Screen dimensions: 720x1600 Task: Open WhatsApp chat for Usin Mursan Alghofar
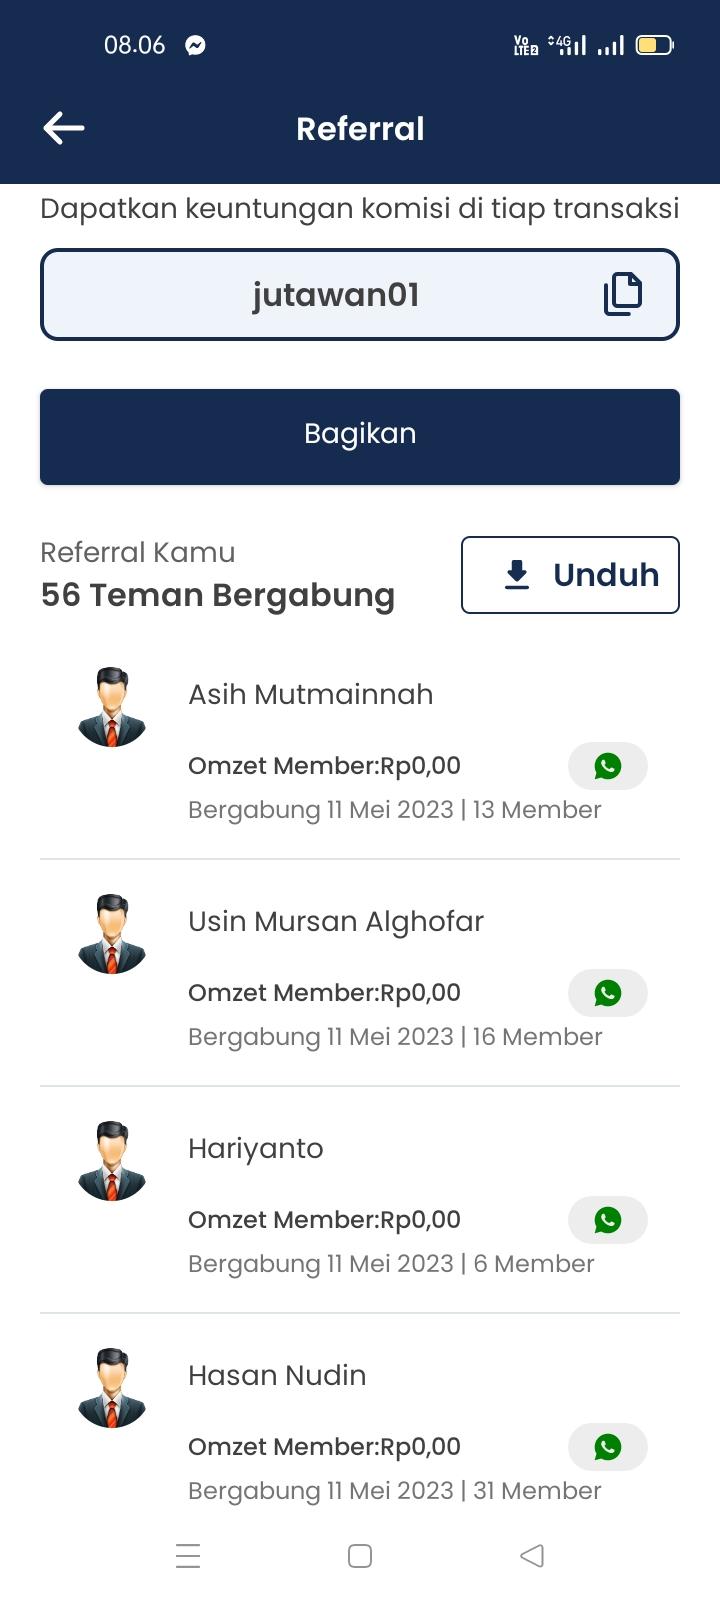(x=608, y=993)
